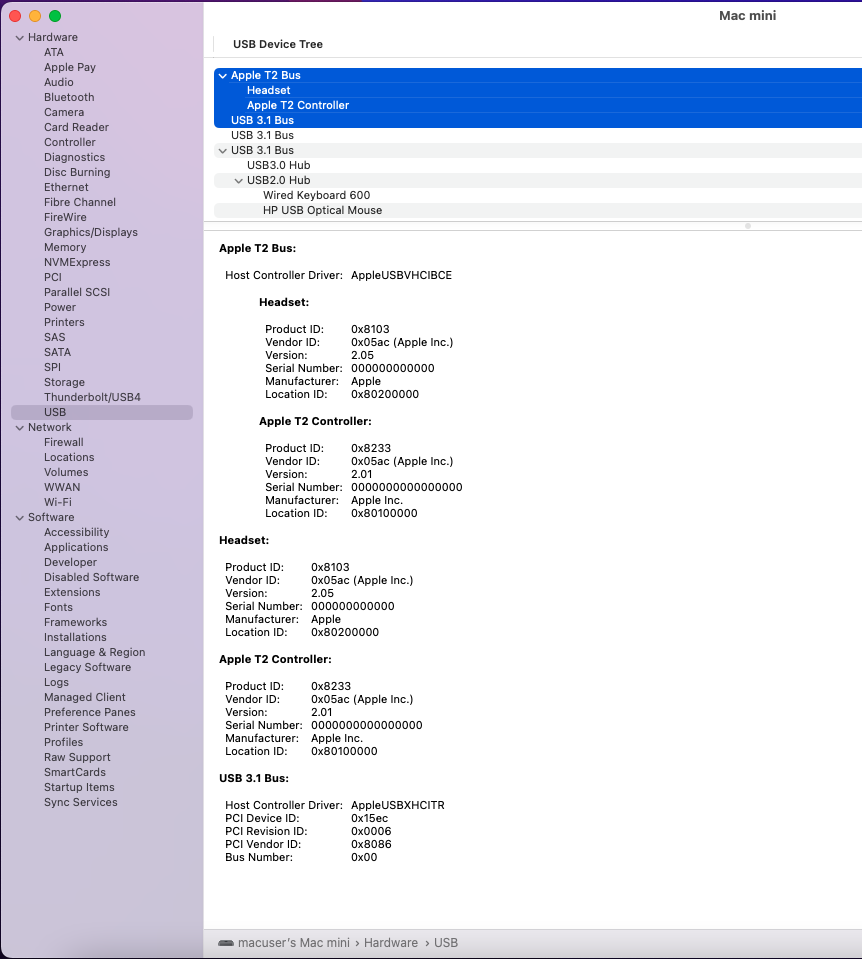The width and height of the screenshot is (862, 959).
Task: Collapse the Hardware section chevron
Action: pyautogui.click(x=20, y=38)
